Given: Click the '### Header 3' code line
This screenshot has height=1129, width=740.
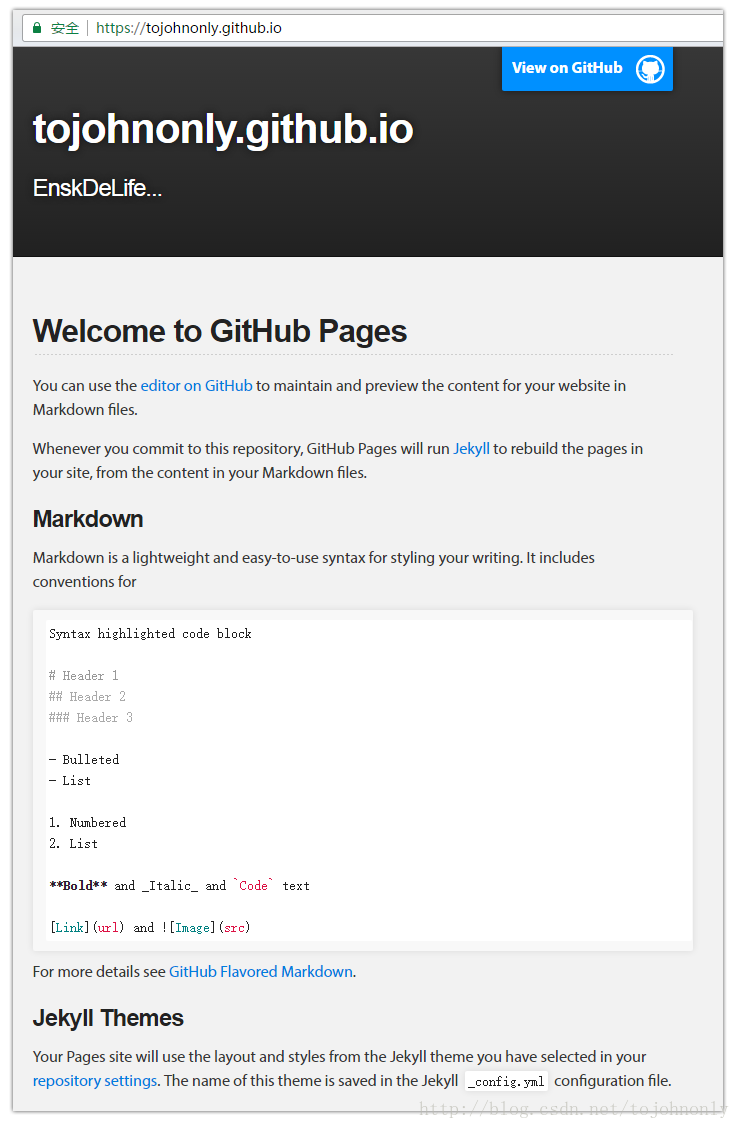Looking at the screenshot, I should (x=91, y=718).
